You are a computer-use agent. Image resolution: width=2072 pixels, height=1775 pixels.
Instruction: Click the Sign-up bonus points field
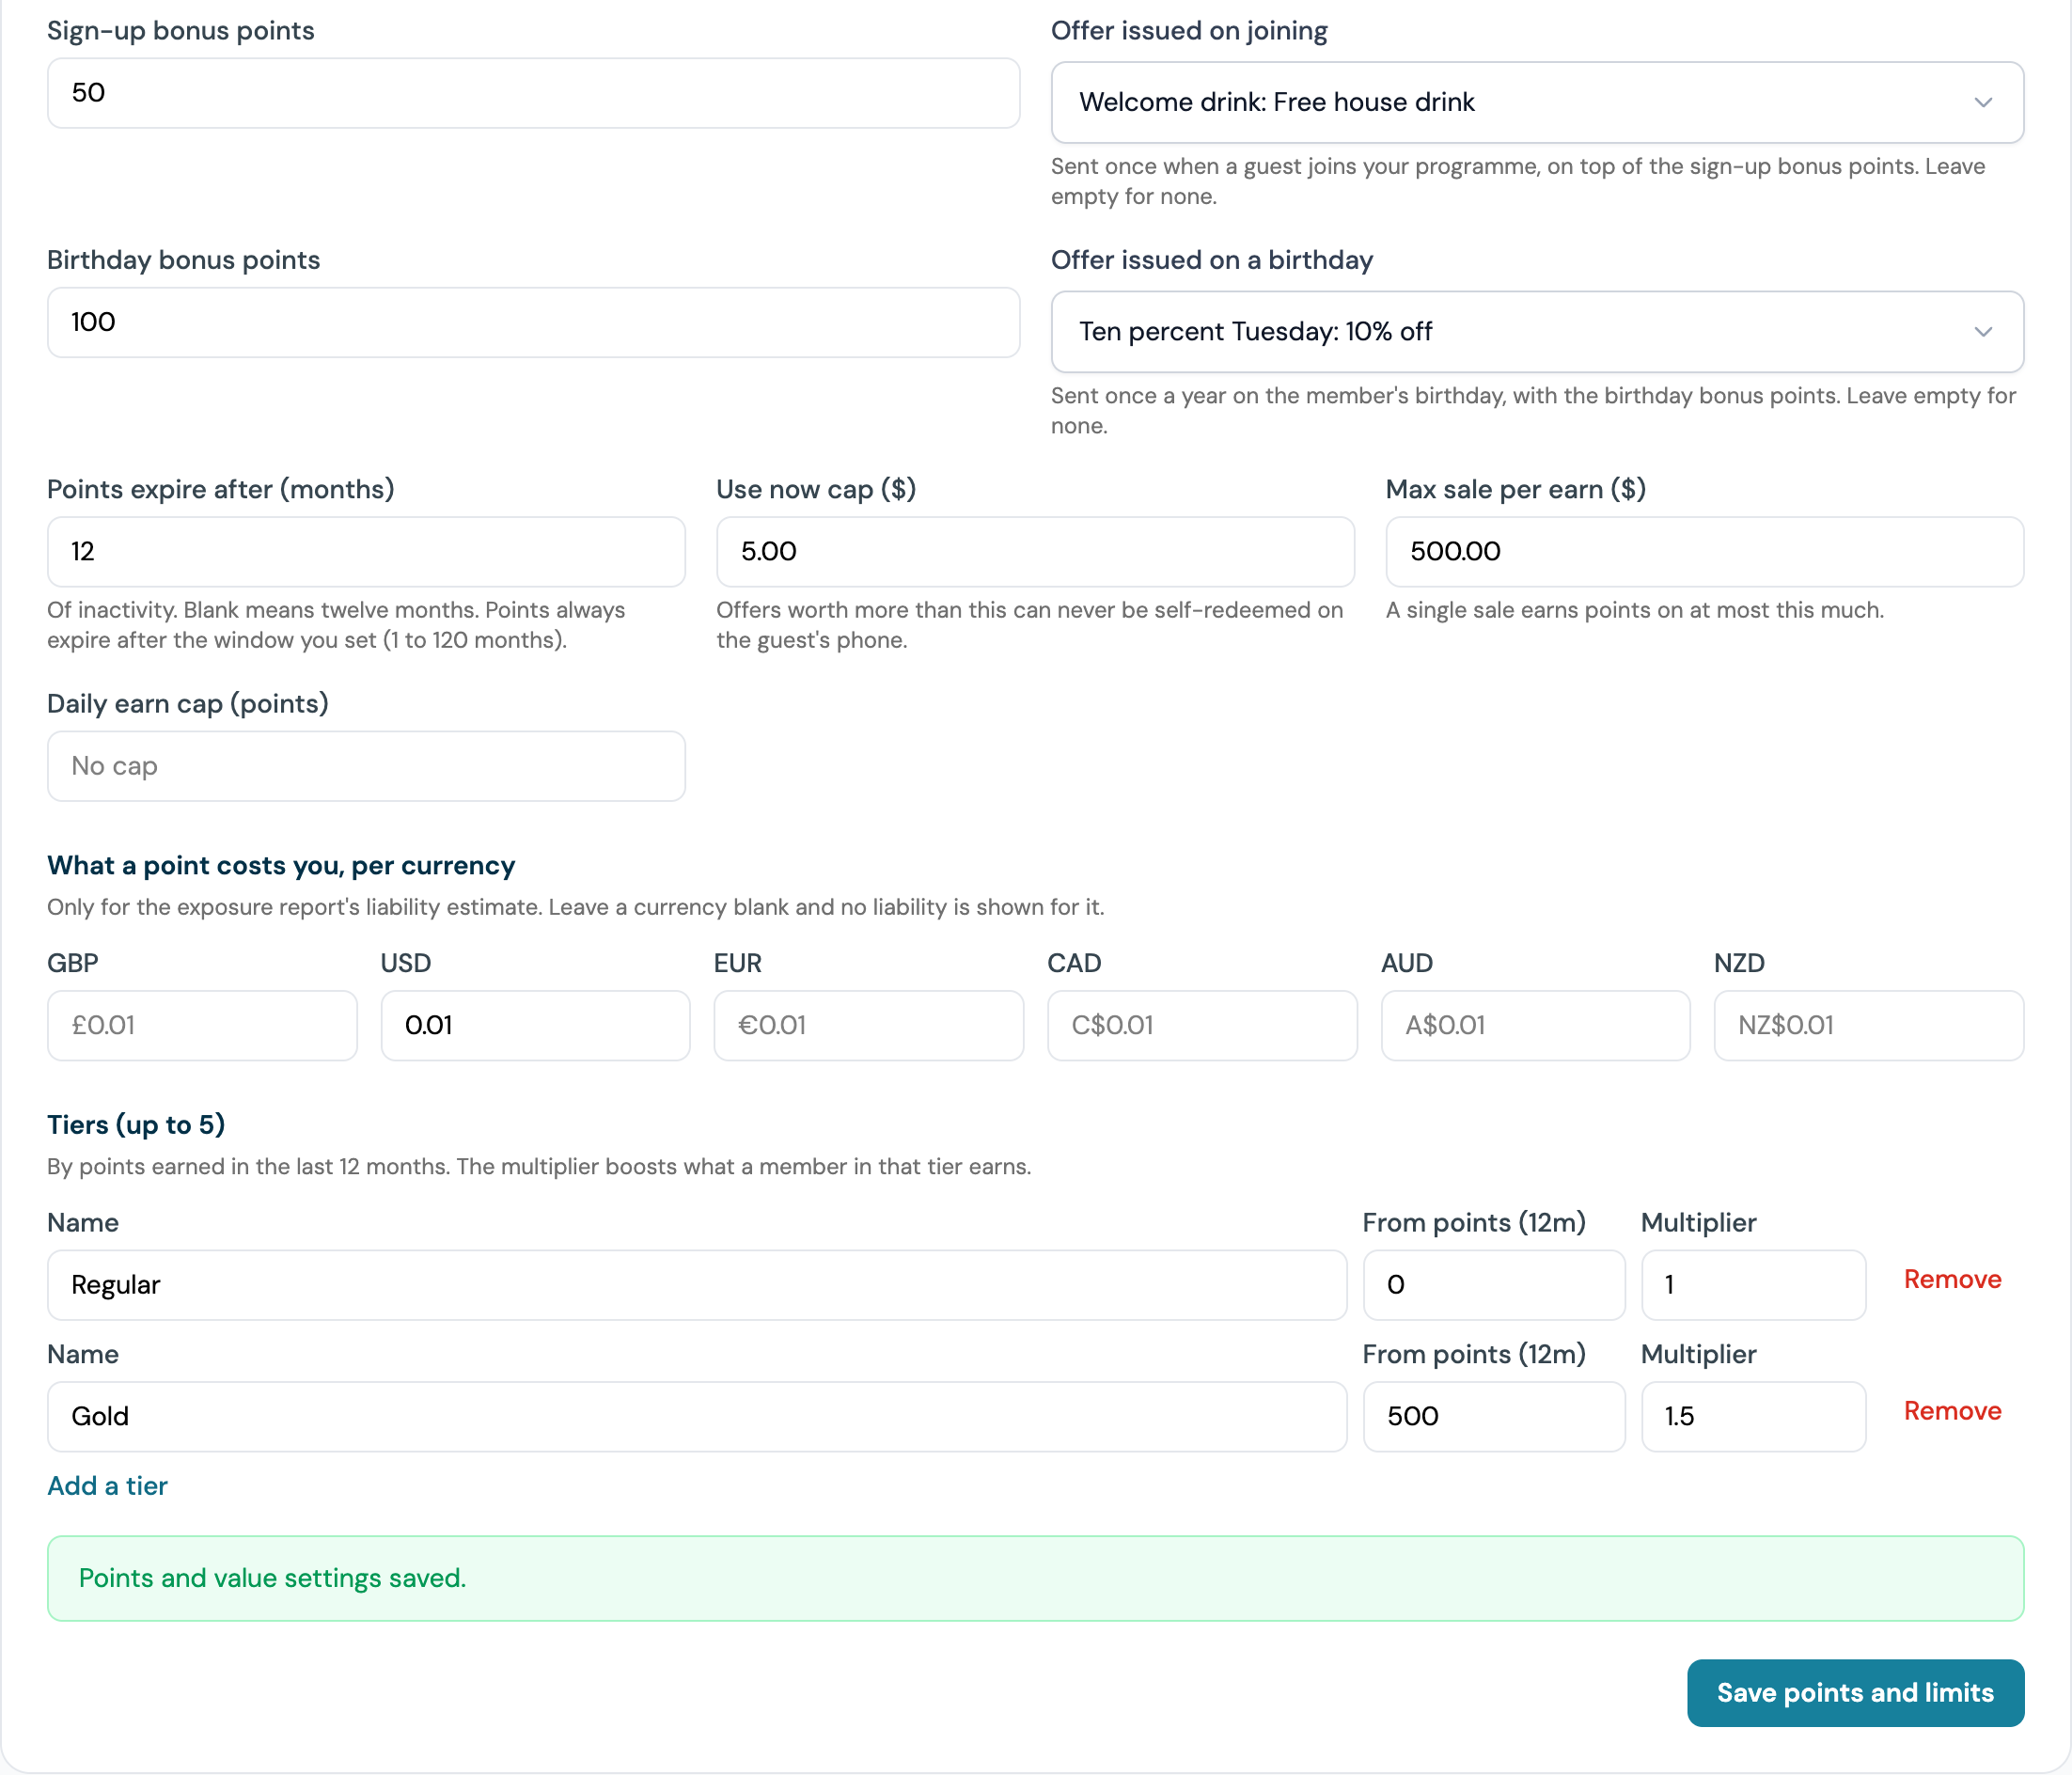(x=533, y=93)
